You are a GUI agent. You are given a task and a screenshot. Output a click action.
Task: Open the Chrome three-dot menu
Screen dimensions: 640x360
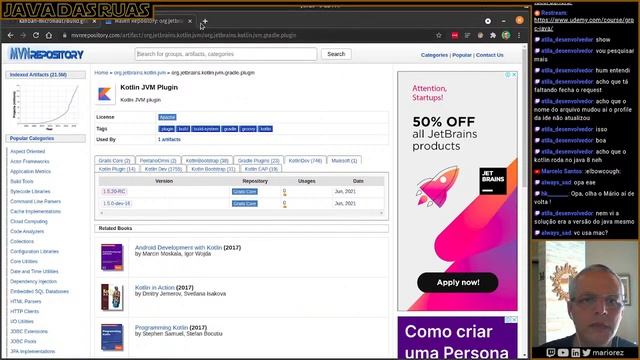(519, 36)
